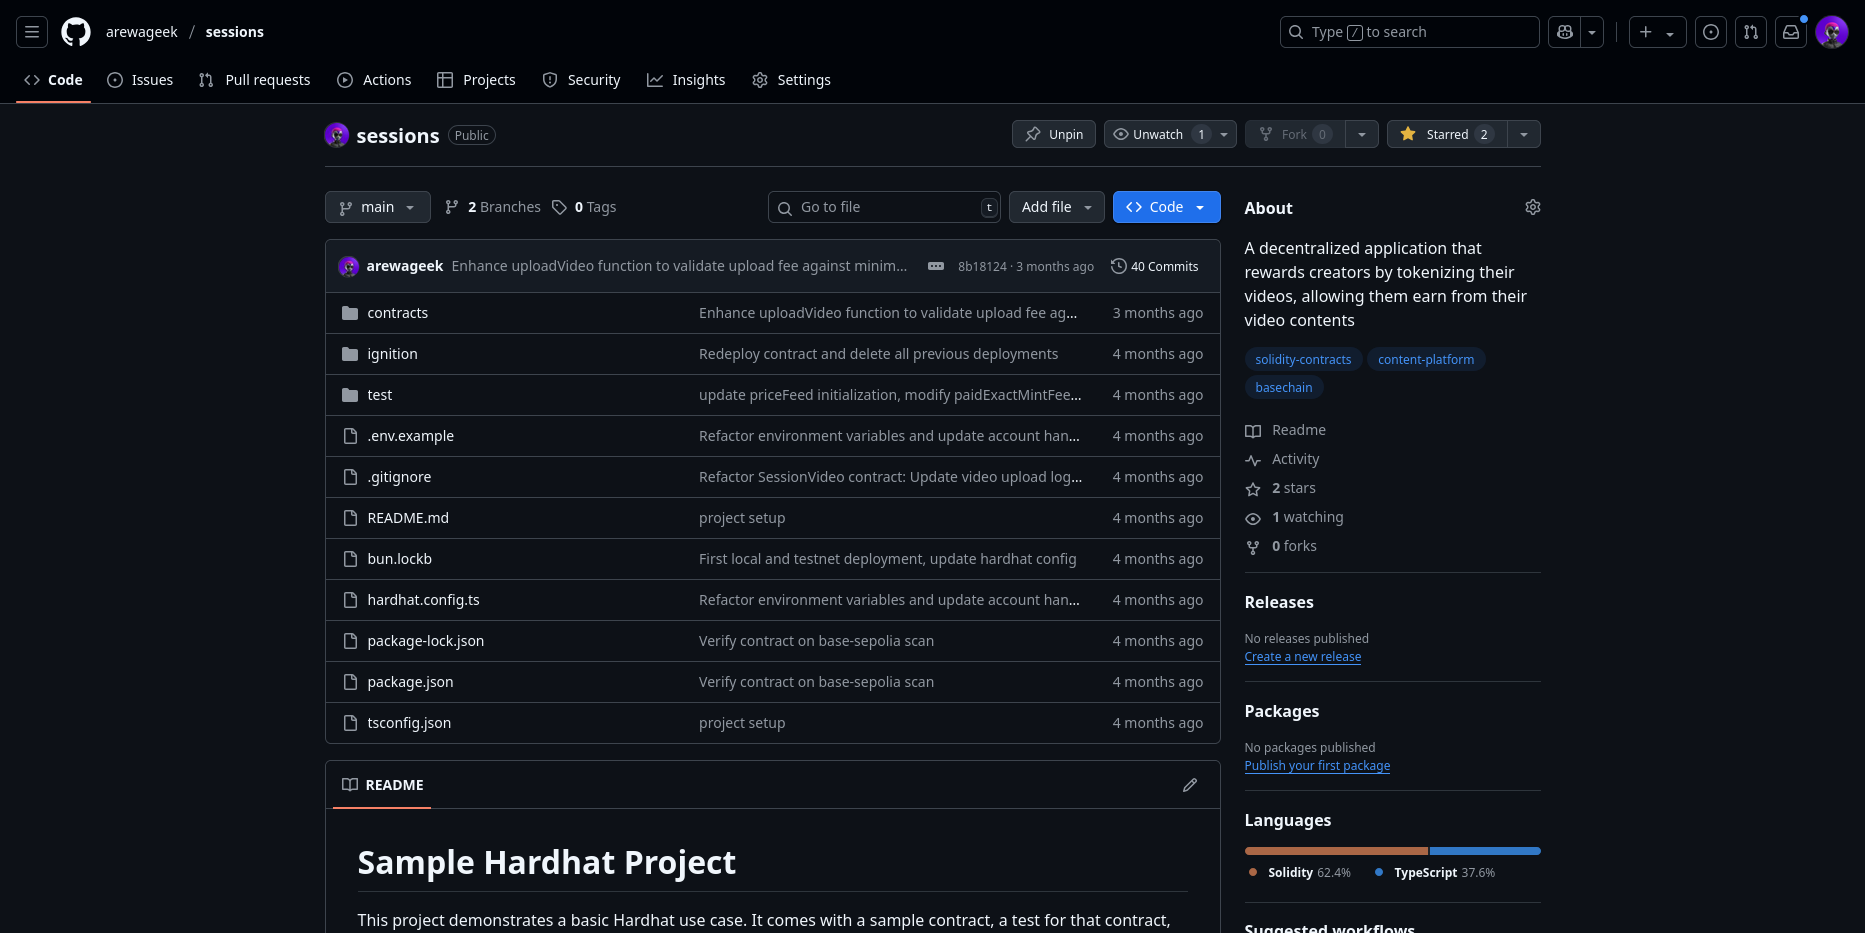Expand the Add file dropdown
1865x933 pixels.
click(x=1056, y=207)
